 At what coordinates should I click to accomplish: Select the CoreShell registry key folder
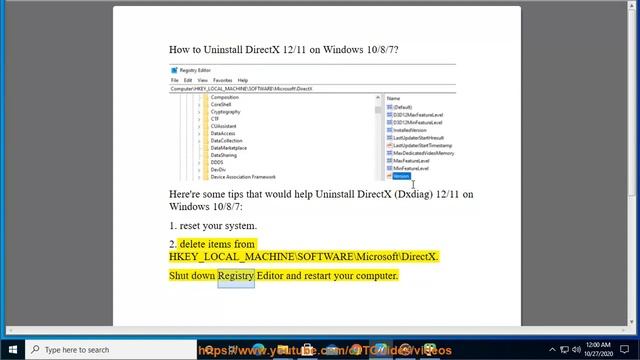click(220, 104)
